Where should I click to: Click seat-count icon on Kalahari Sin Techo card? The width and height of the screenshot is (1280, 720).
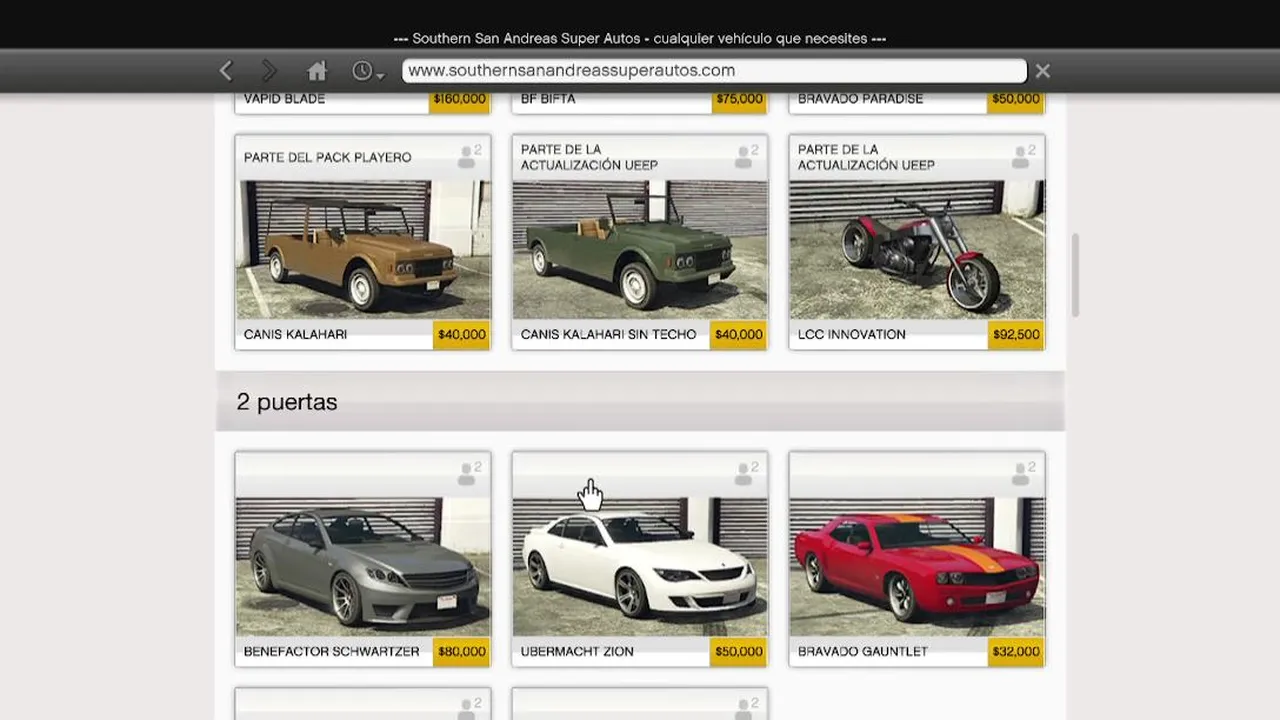tap(746, 157)
